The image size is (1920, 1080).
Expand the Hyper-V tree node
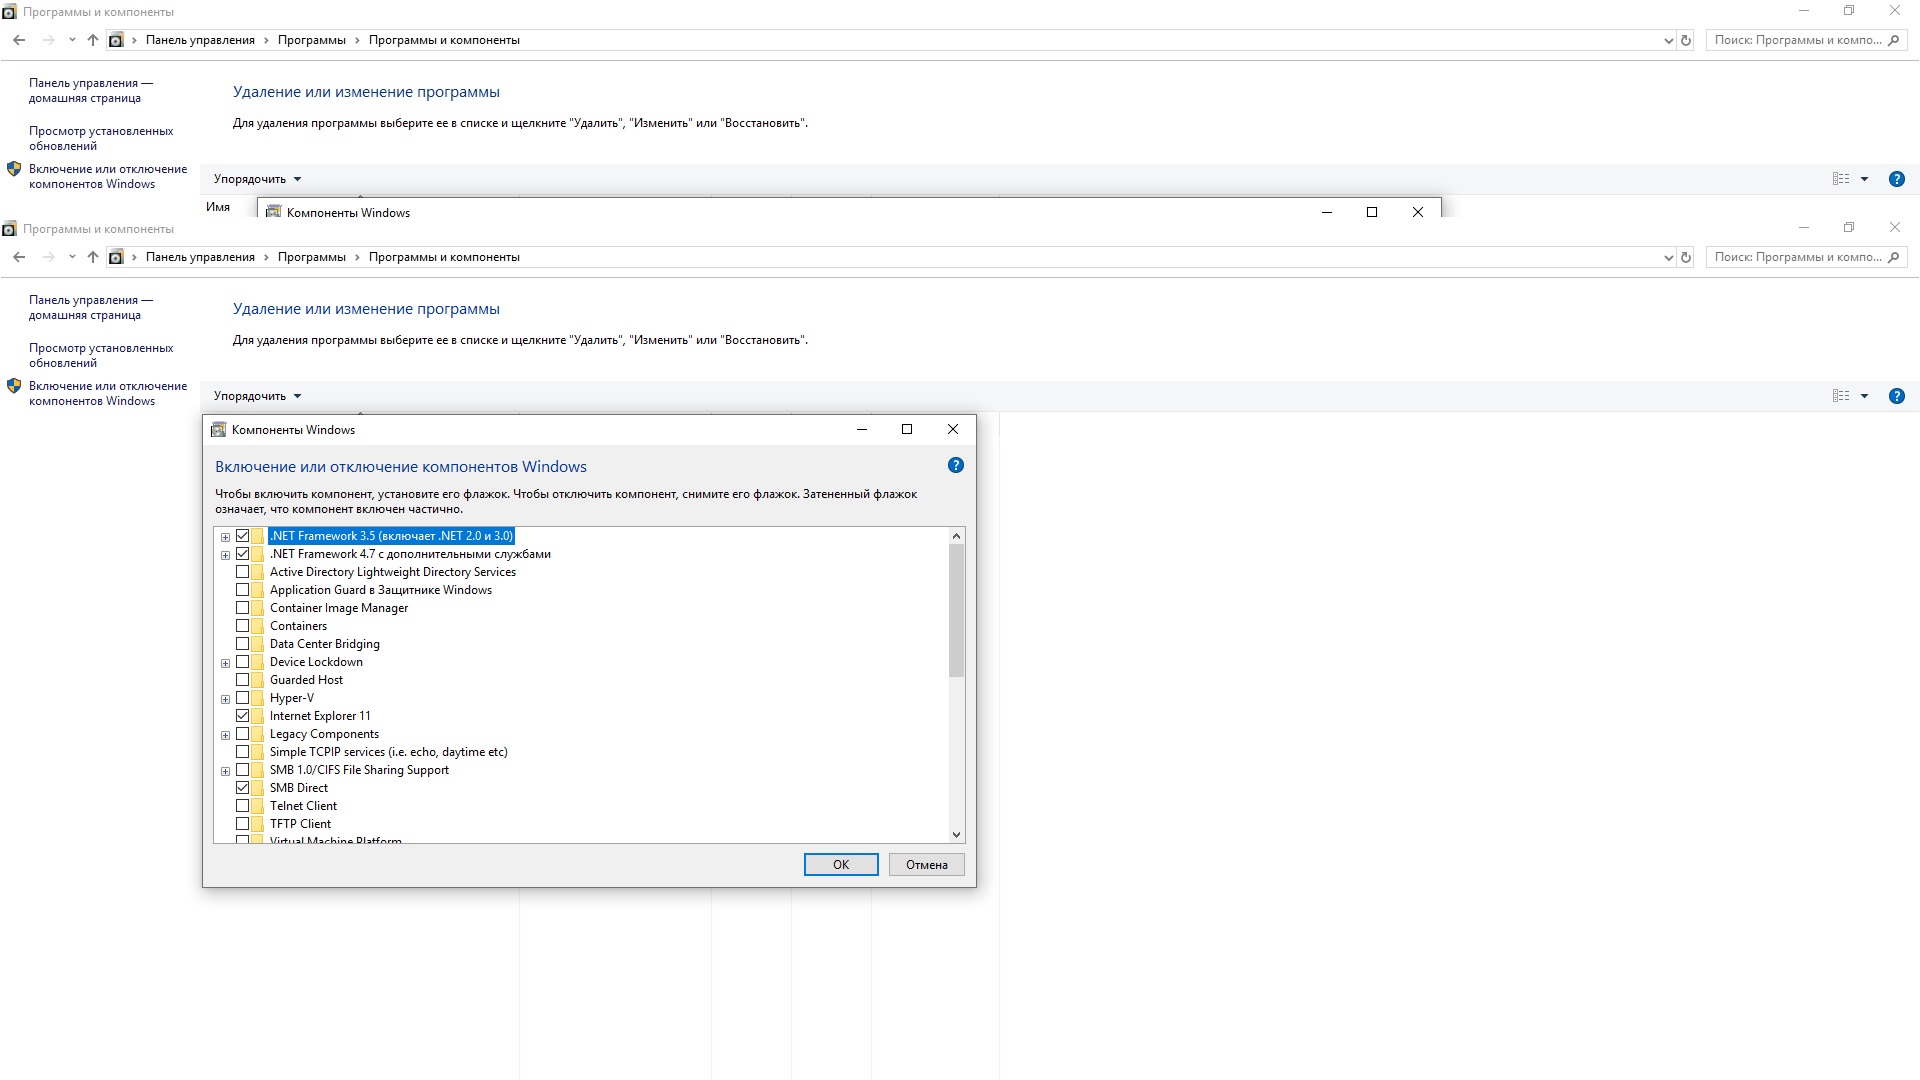pyautogui.click(x=226, y=699)
